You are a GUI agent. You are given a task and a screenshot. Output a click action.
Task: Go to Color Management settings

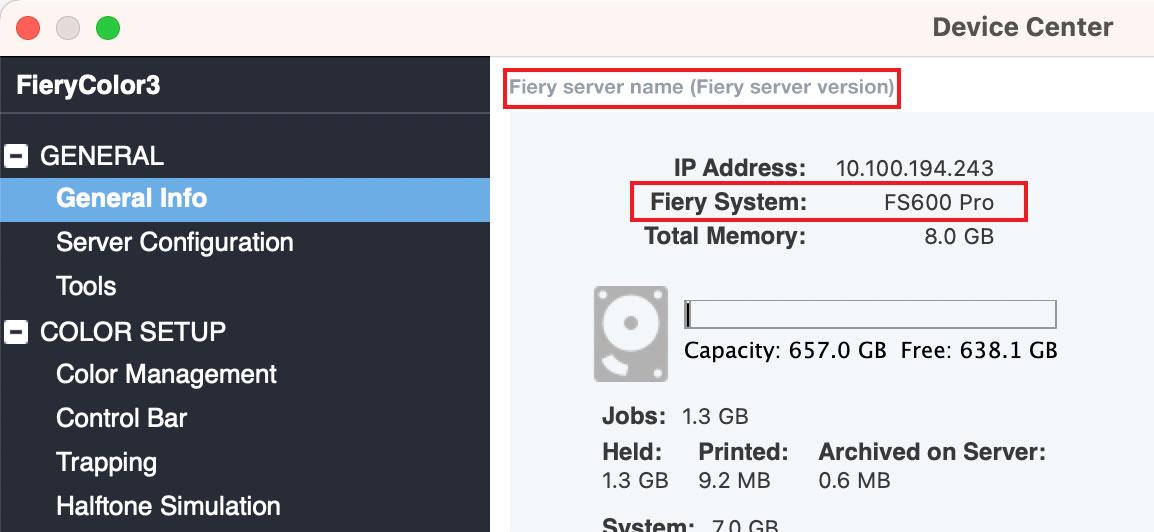click(166, 374)
